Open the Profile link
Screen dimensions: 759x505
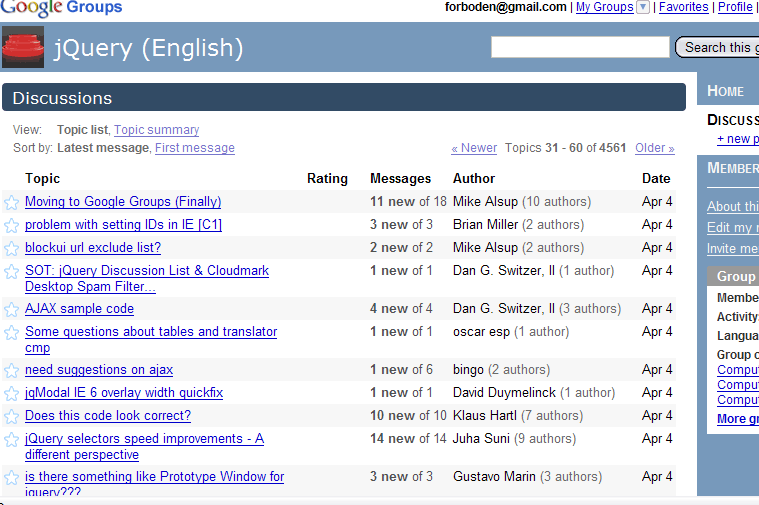735,7
